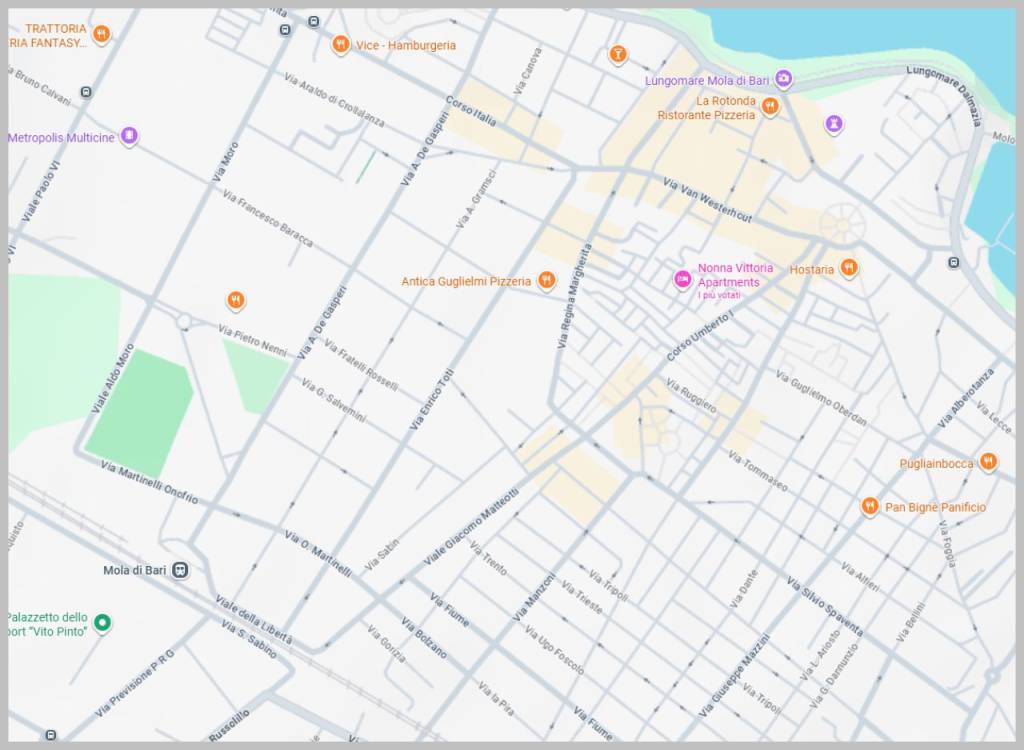This screenshot has height=750, width=1024.
Task: Click the Vice - Hamburgeria restaurant pin
Action: point(341,44)
